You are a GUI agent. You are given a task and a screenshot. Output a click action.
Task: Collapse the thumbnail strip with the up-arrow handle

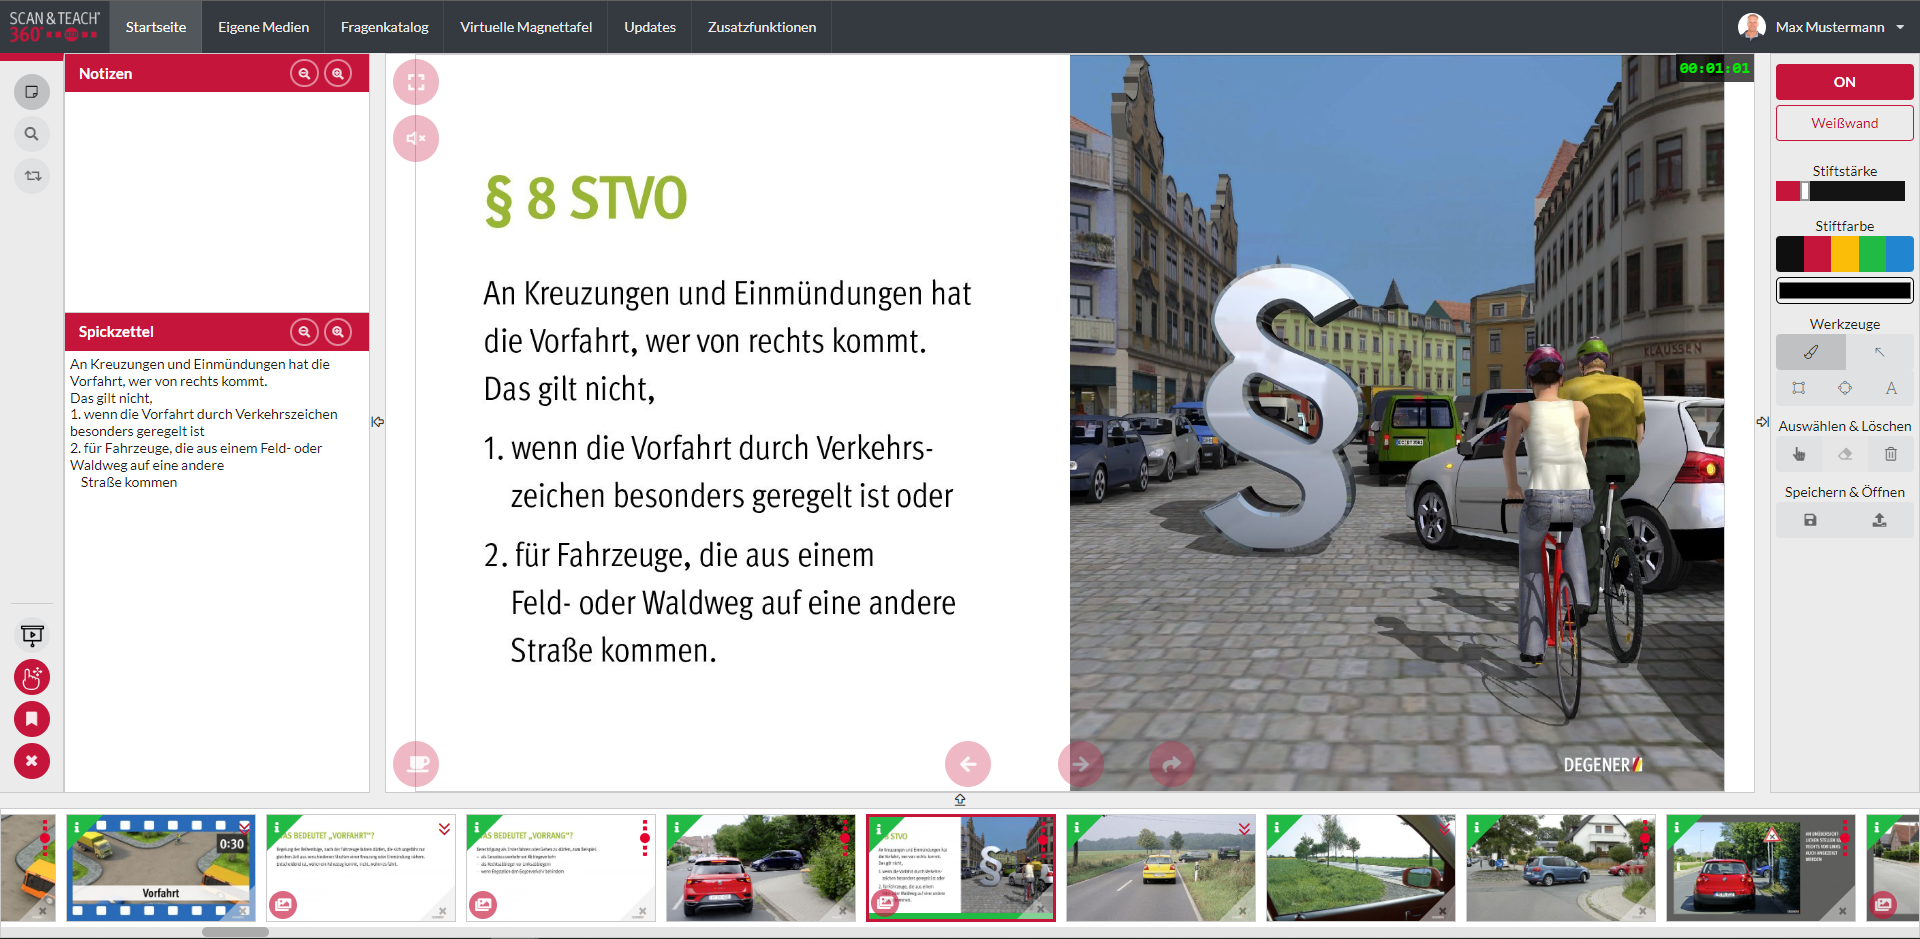click(960, 800)
